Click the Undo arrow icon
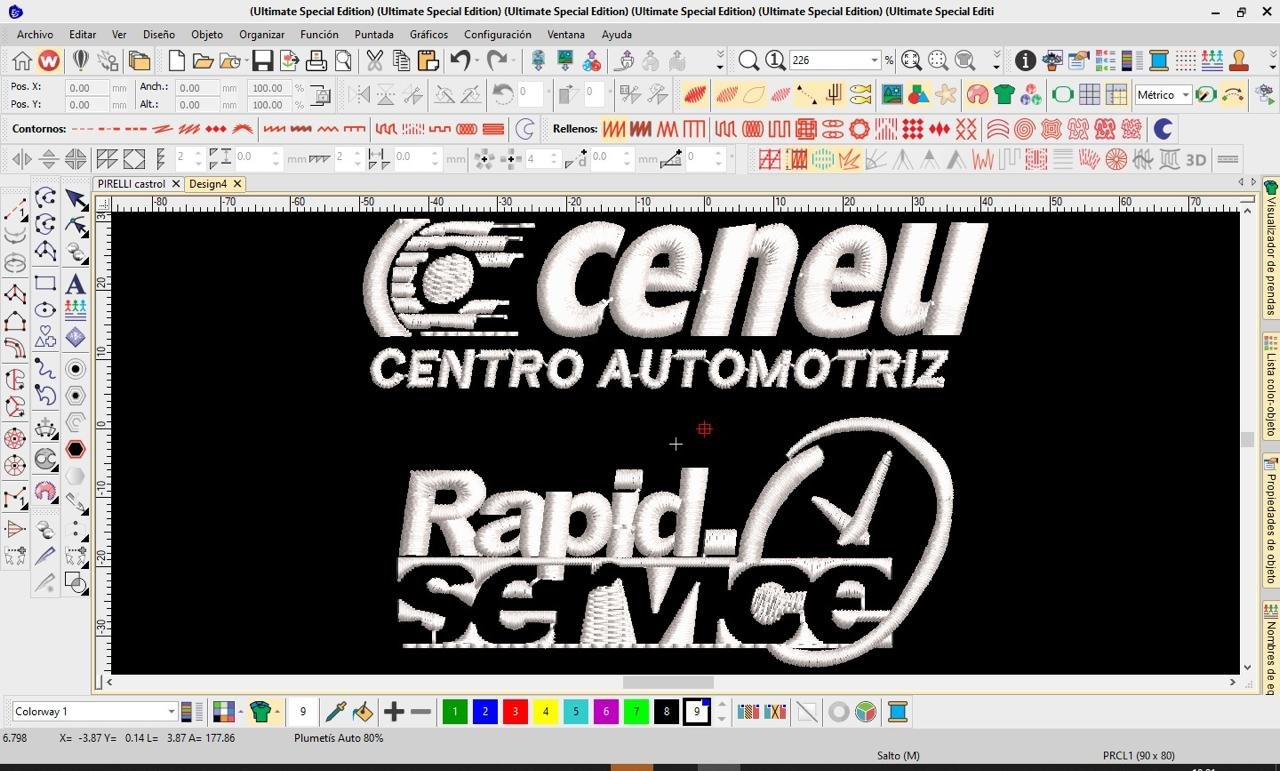Screen dimensions: 1280x771 460,61
